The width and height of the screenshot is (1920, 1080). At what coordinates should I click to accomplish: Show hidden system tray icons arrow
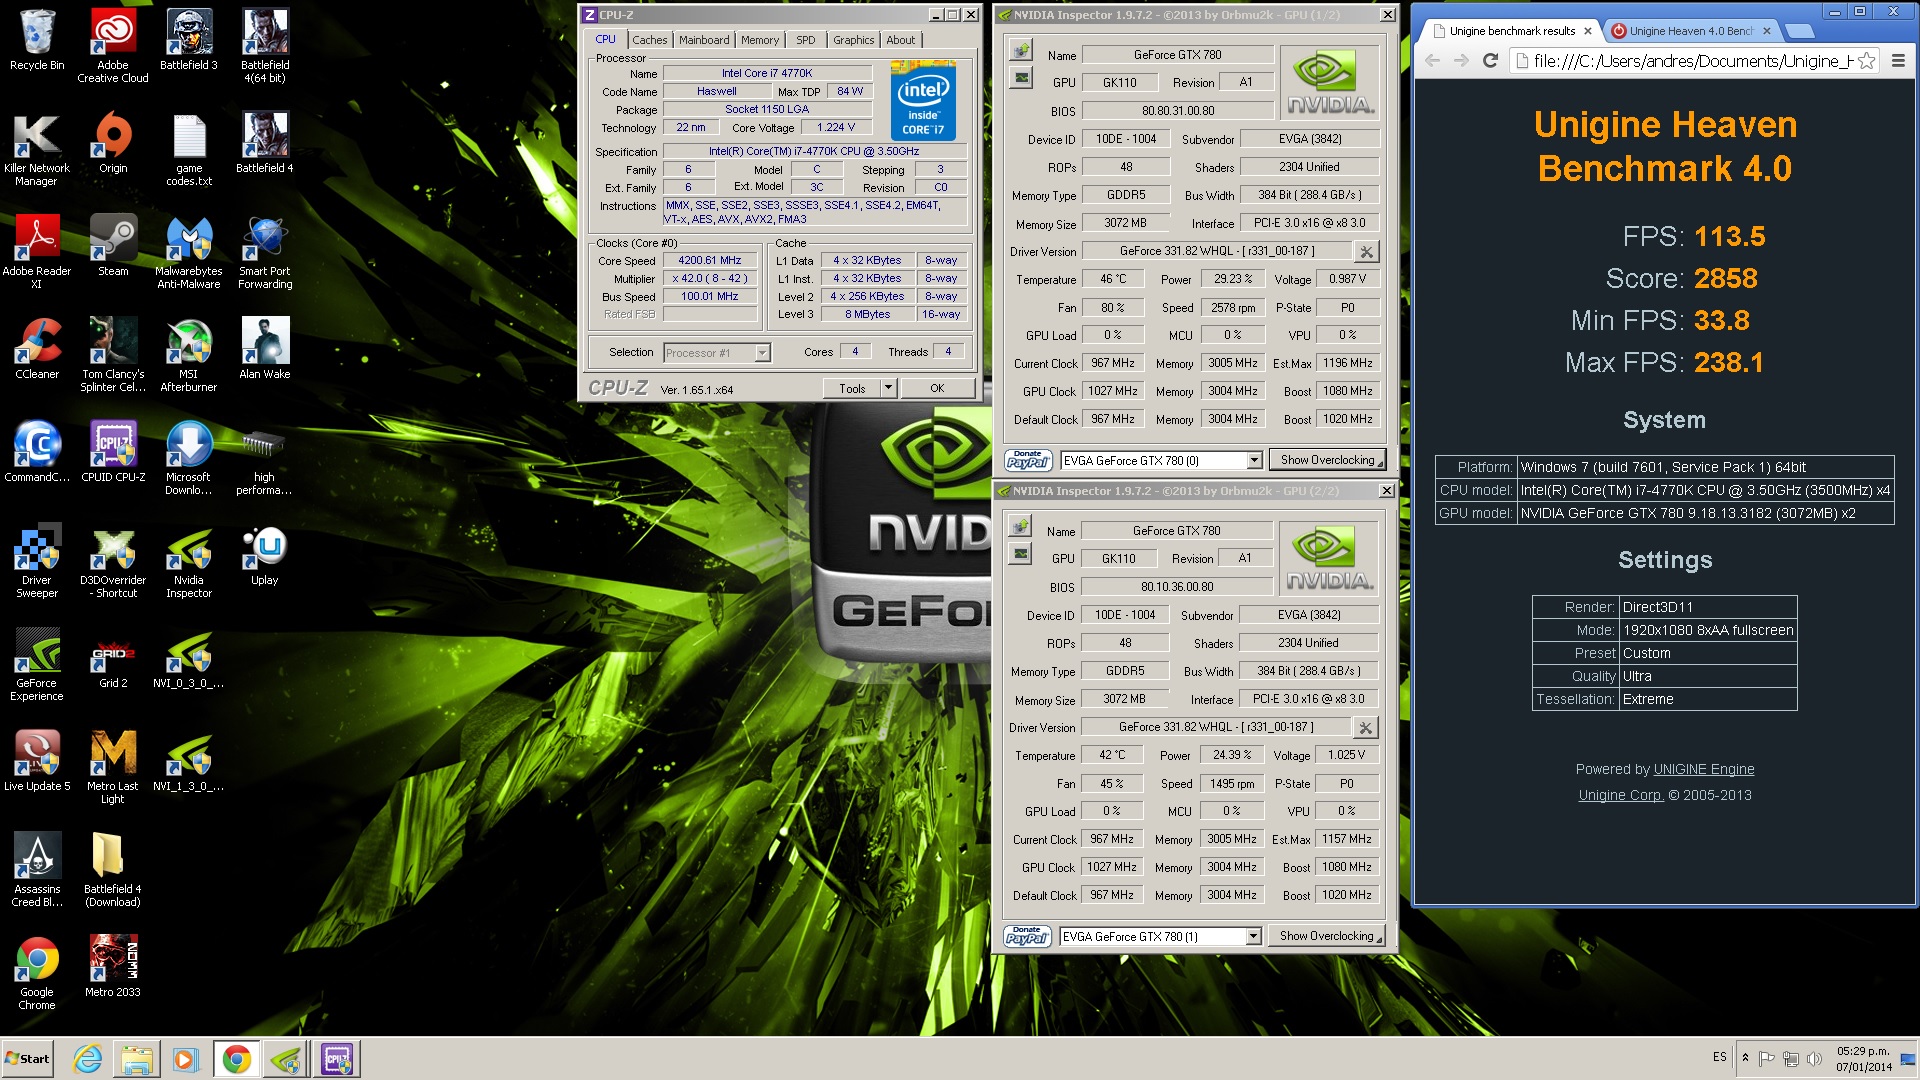pyautogui.click(x=1745, y=1057)
